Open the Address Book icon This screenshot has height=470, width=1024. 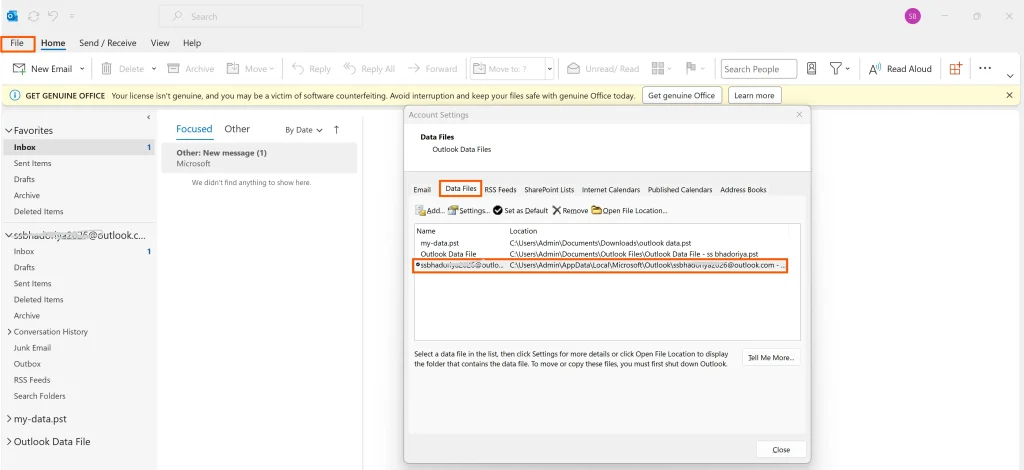click(811, 69)
